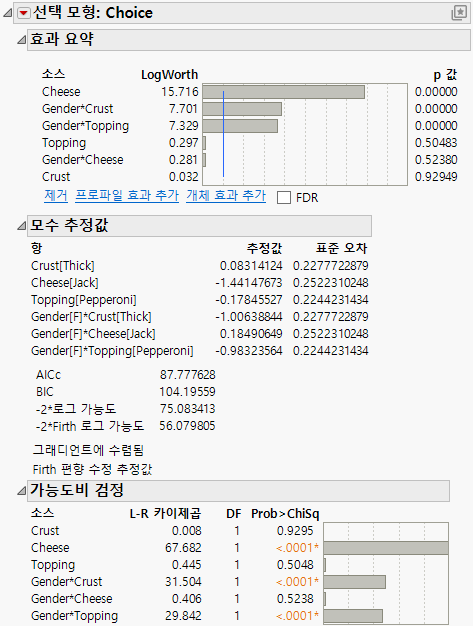Enable the FDR checkbox
Viewport: 473px width, 626px height.
[284, 198]
